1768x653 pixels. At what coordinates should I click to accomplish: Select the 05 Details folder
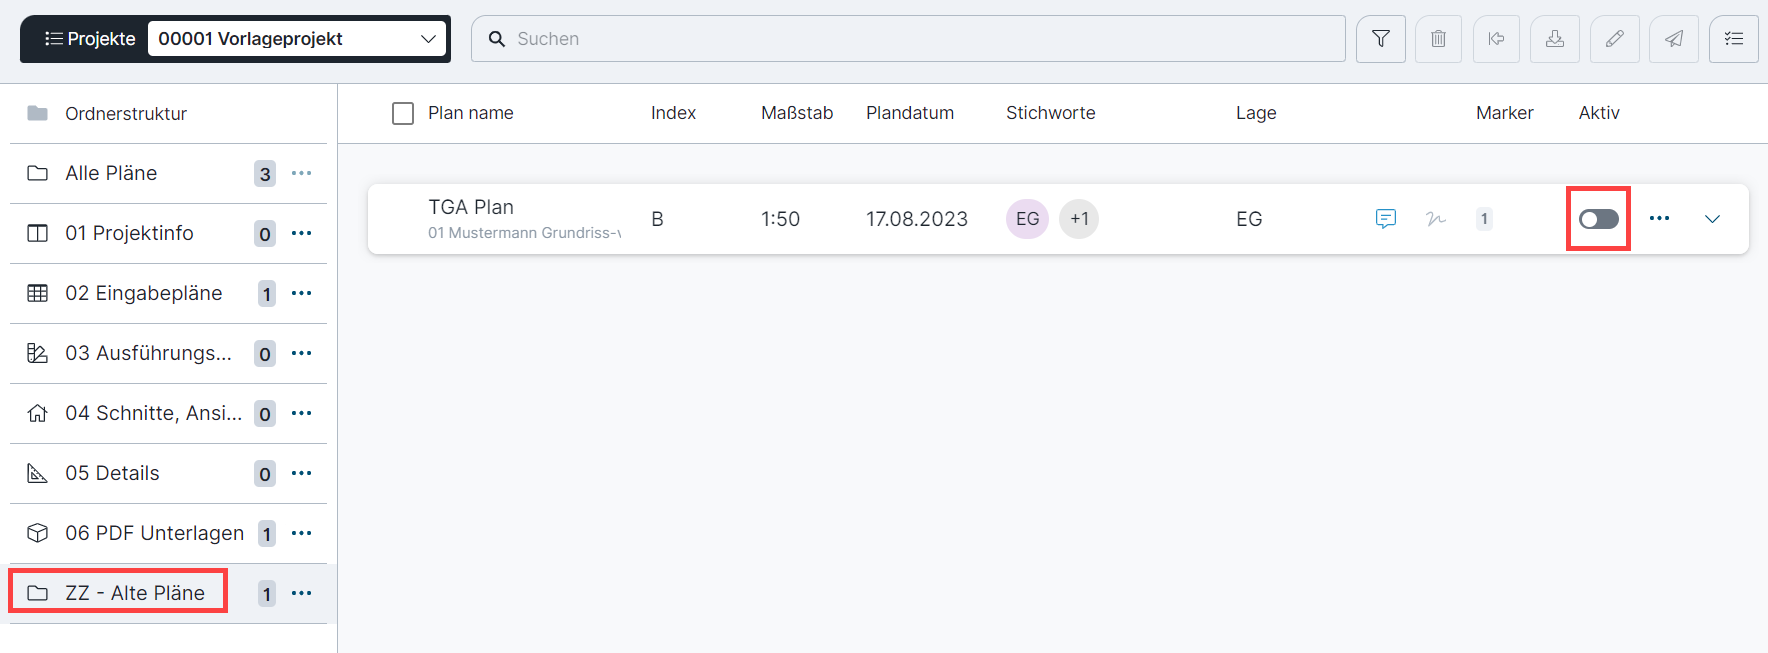(x=168, y=473)
